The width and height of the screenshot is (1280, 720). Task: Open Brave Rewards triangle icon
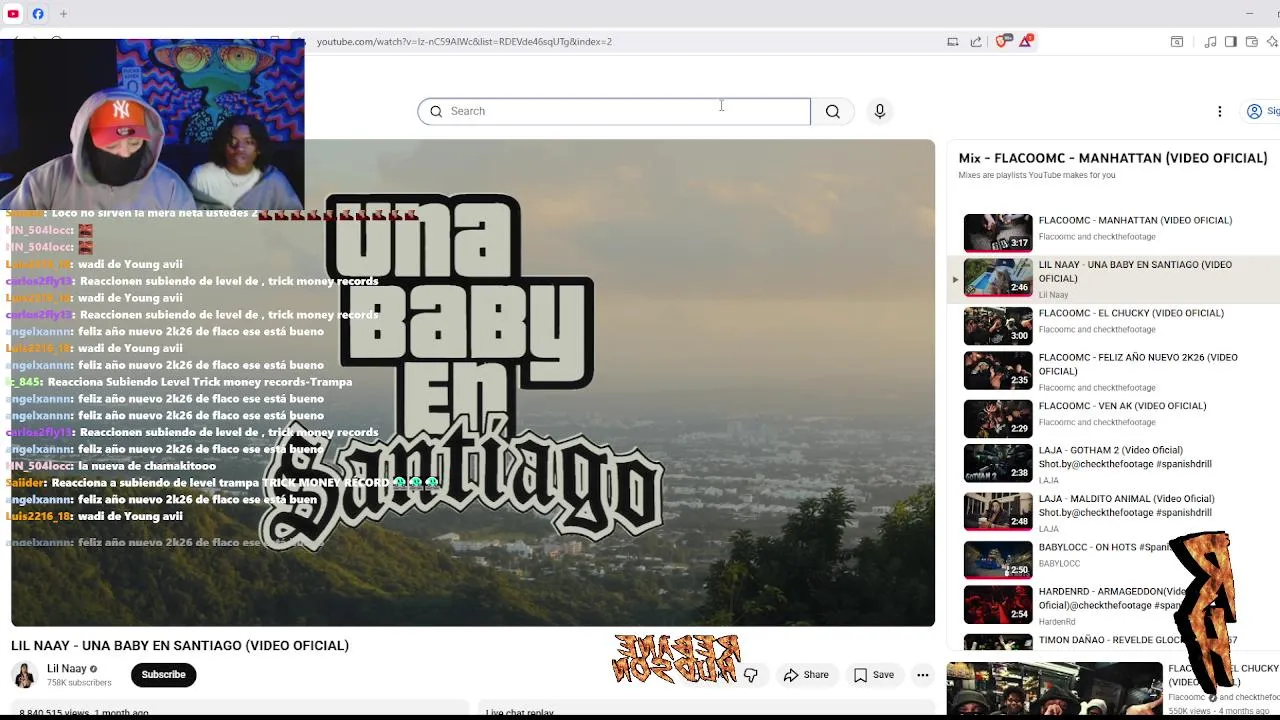click(1026, 41)
